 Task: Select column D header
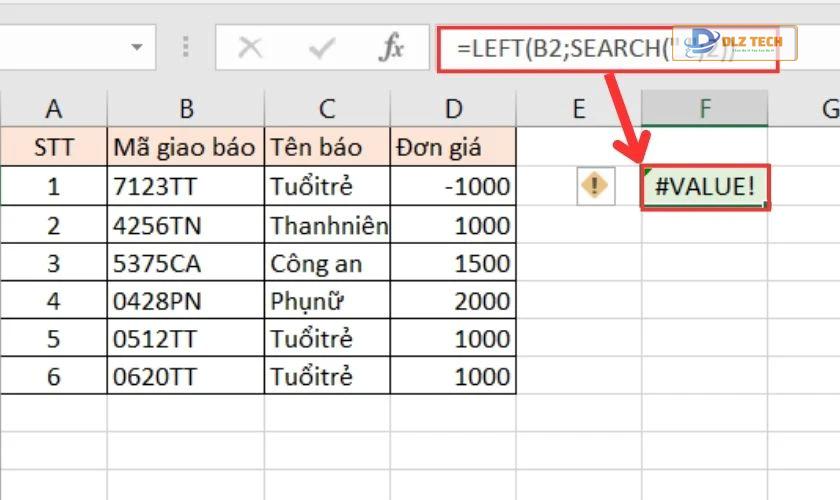pos(453,109)
